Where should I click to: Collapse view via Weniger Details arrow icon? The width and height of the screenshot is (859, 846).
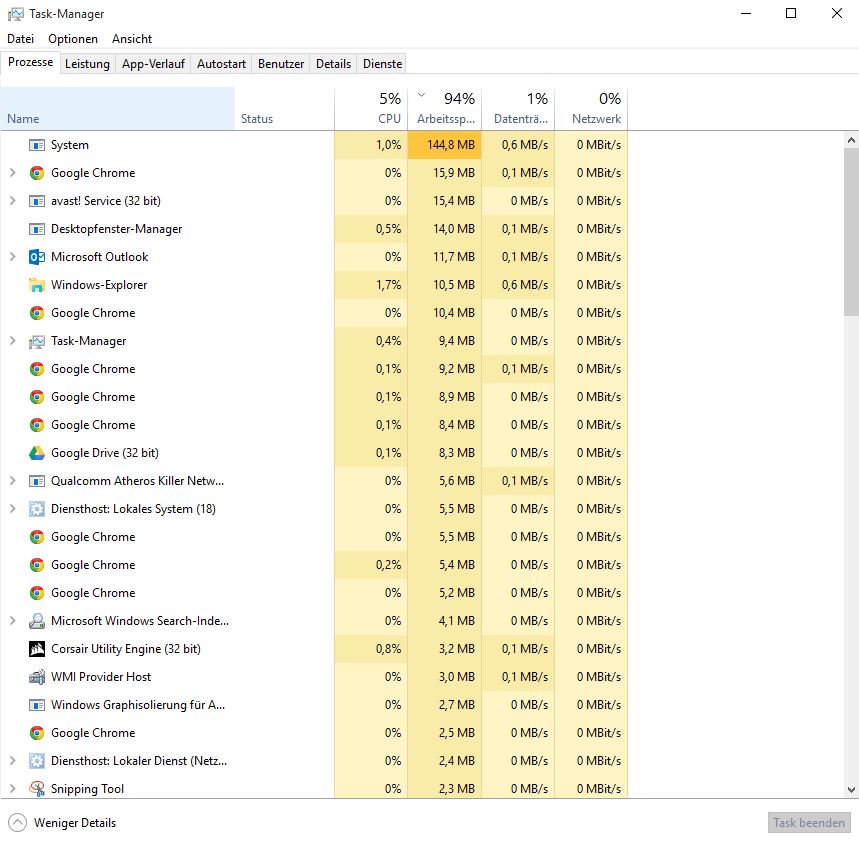18,822
